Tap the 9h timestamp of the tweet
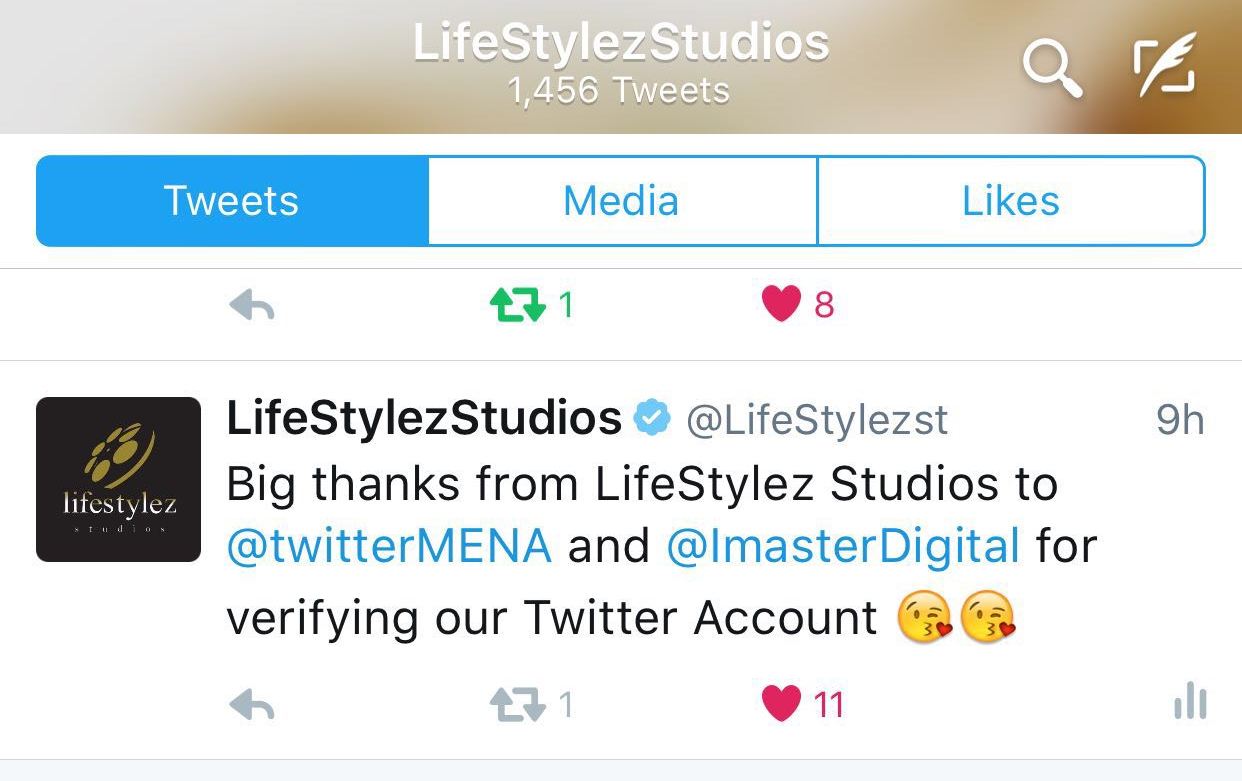The width and height of the screenshot is (1242, 781). (x=1180, y=420)
